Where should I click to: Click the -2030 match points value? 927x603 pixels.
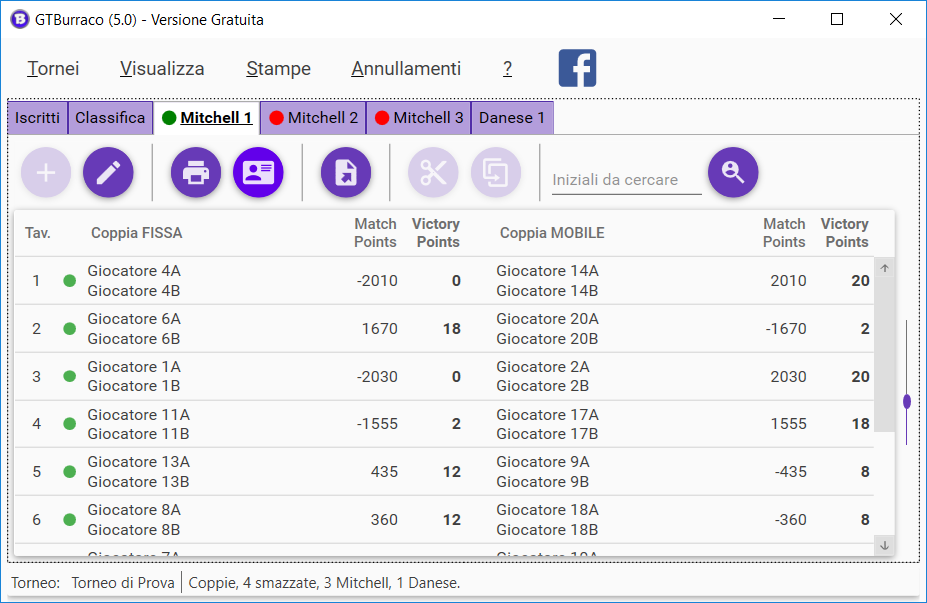pos(377,377)
